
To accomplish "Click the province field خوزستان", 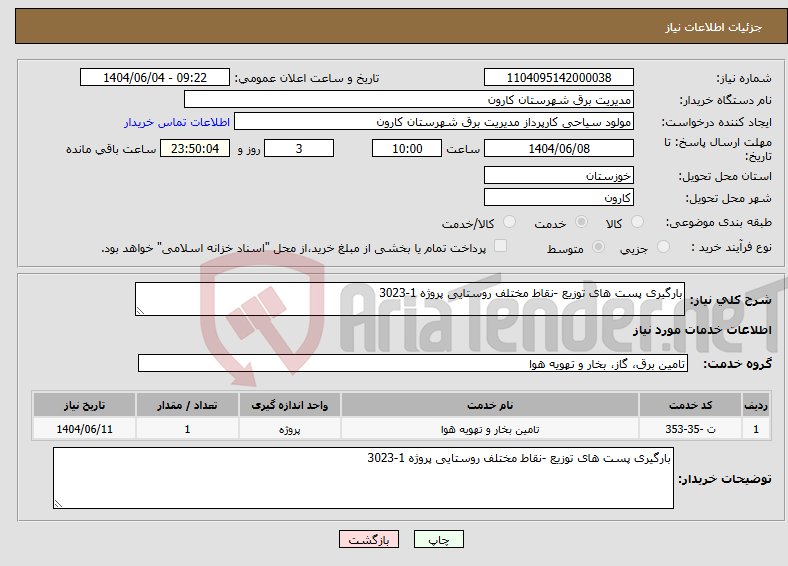I will point(558,175).
